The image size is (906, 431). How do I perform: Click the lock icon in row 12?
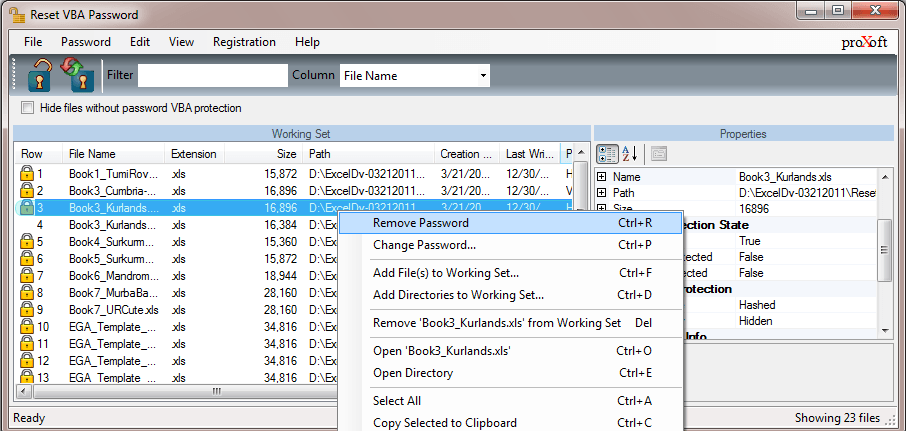[x=27, y=361]
